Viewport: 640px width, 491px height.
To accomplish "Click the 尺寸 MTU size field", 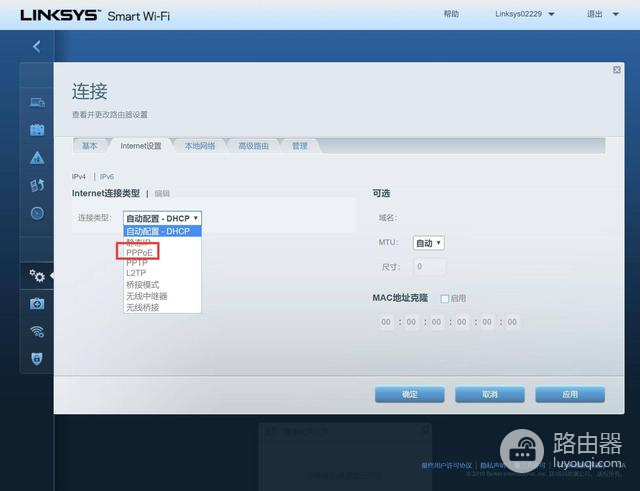I will click(x=429, y=267).
